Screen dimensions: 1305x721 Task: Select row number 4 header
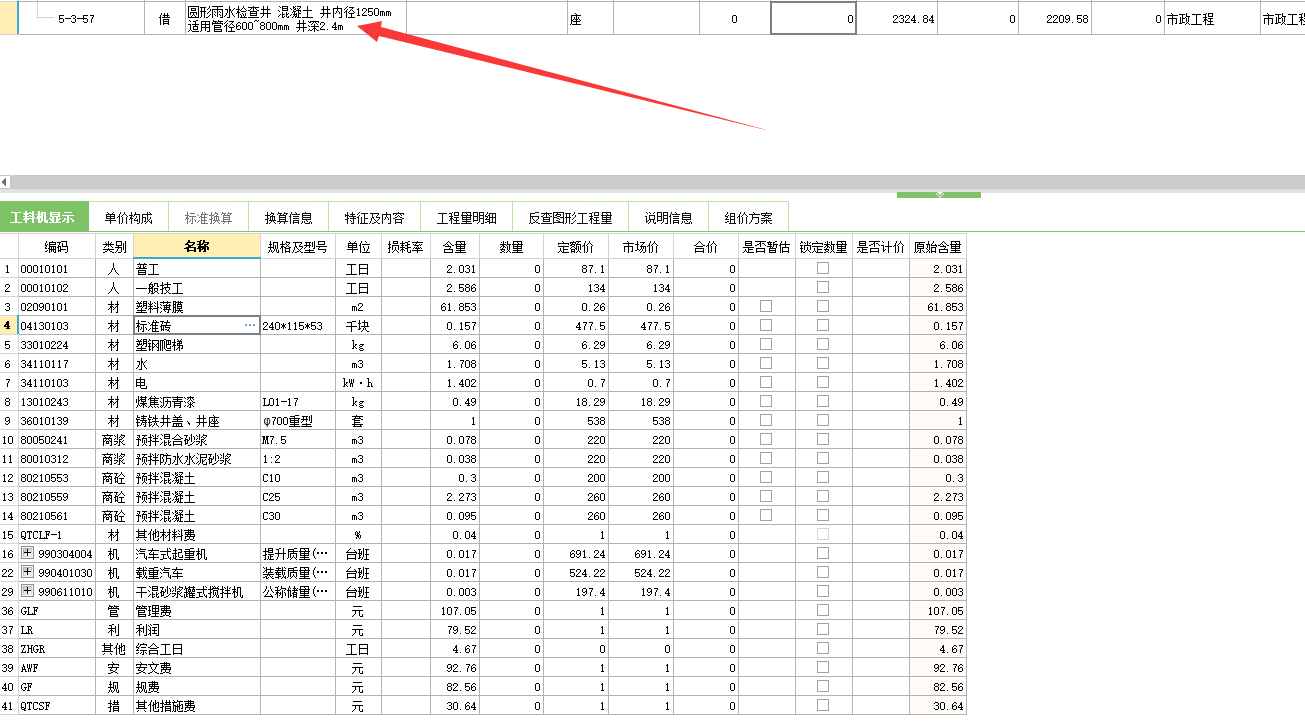click(x=8, y=326)
